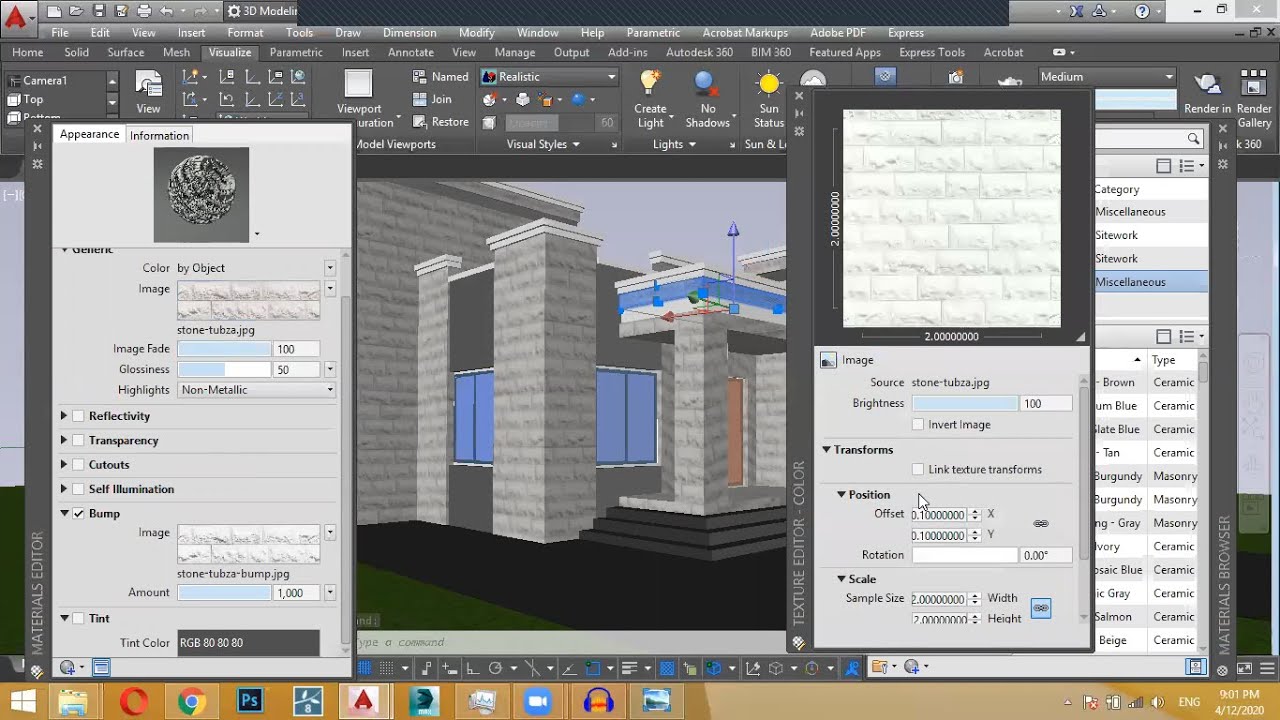Image resolution: width=1280 pixels, height=720 pixels.
Task: Open the Realistic visual style dropdown
Action: 549,77
